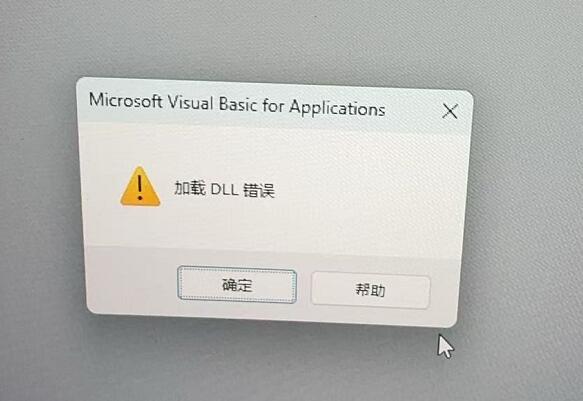Confirm the DLL load error with 确定

click(x=237, y=285)
